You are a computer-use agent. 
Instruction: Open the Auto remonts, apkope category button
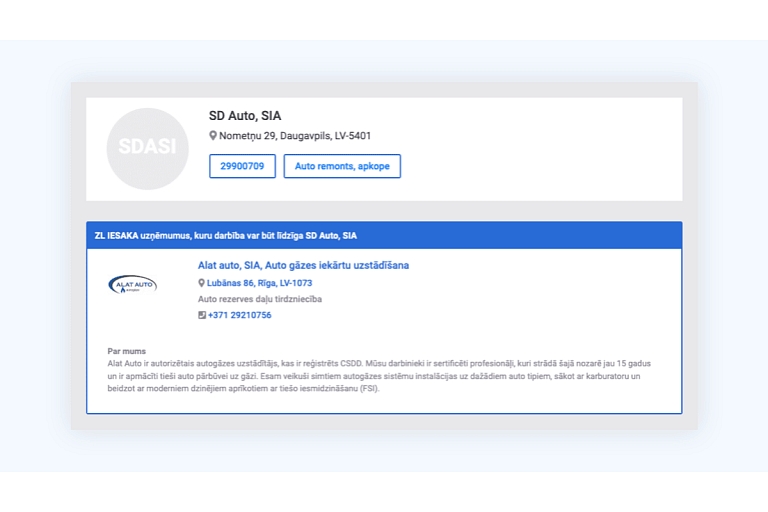[x=342, y=166]
